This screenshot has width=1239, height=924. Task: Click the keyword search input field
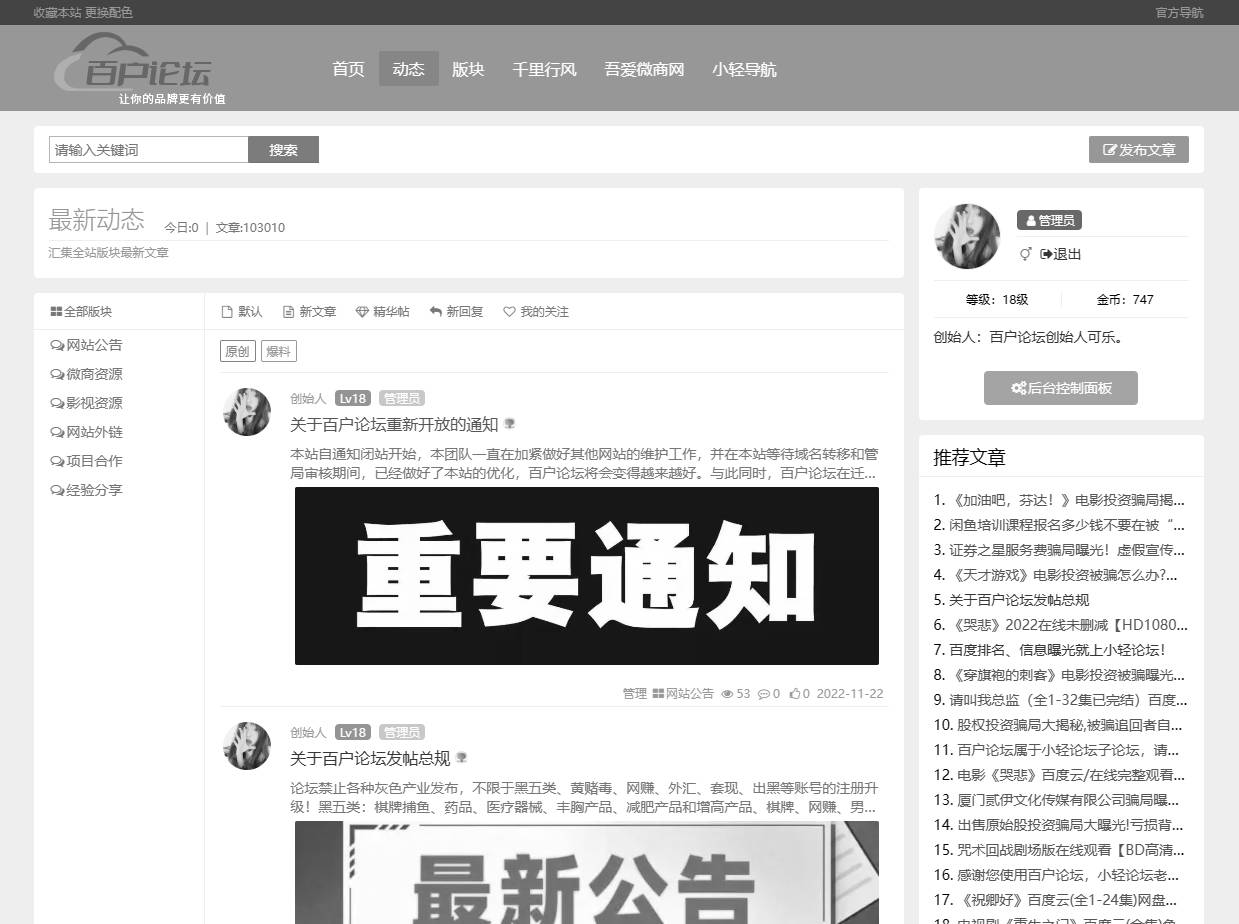(x=148, y=150)
